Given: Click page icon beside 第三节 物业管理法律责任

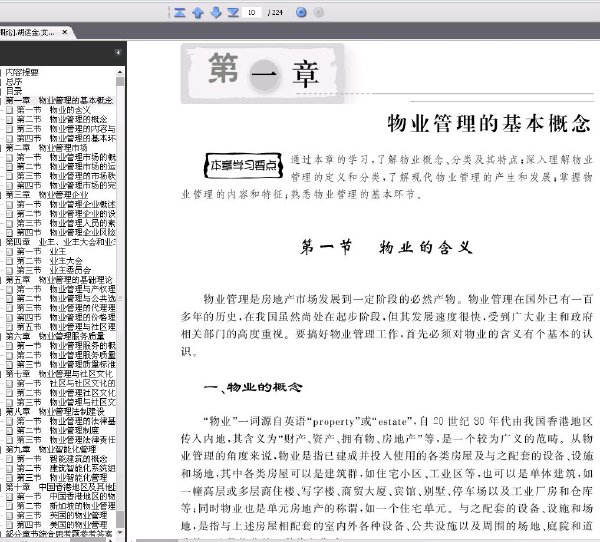Looking at the screenshot, I should click(x=10, y=440).
